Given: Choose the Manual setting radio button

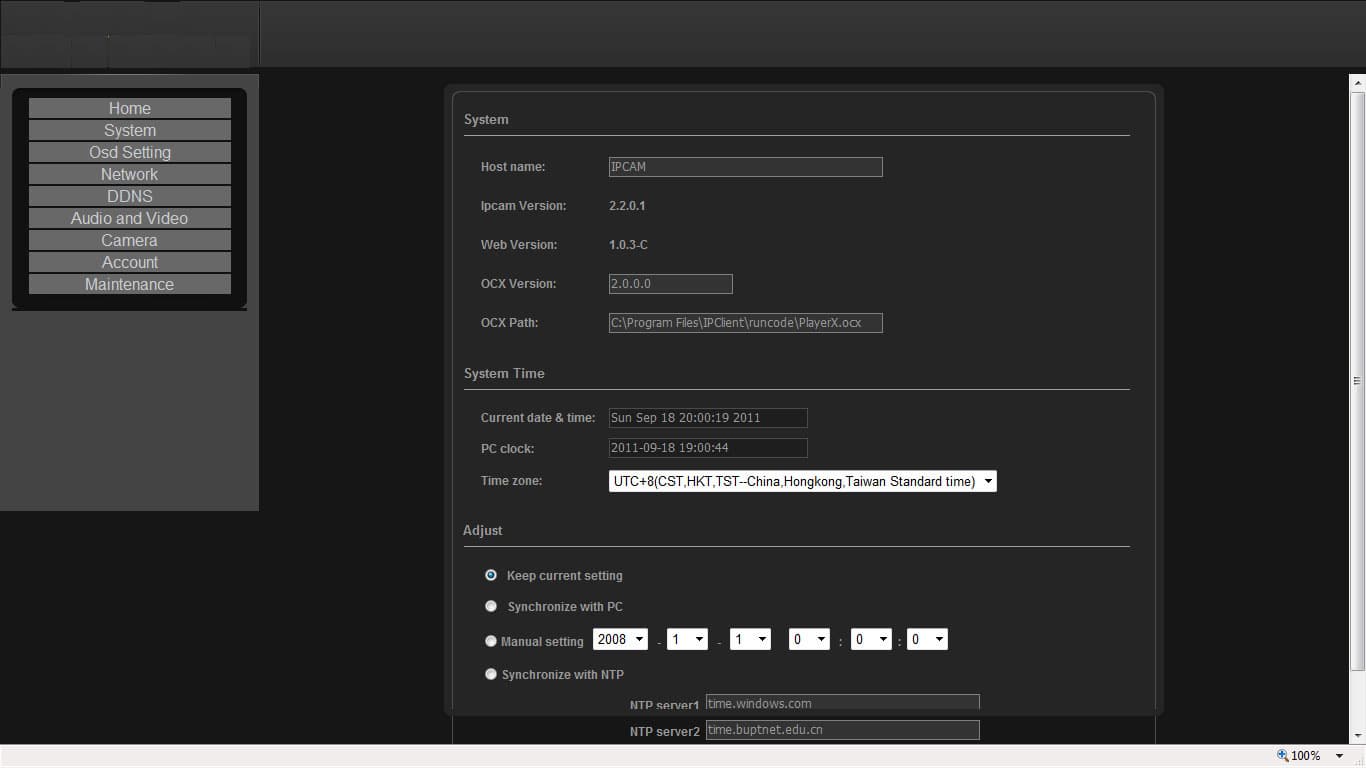Looking at the screenshot, I should (x=491, y=641).
